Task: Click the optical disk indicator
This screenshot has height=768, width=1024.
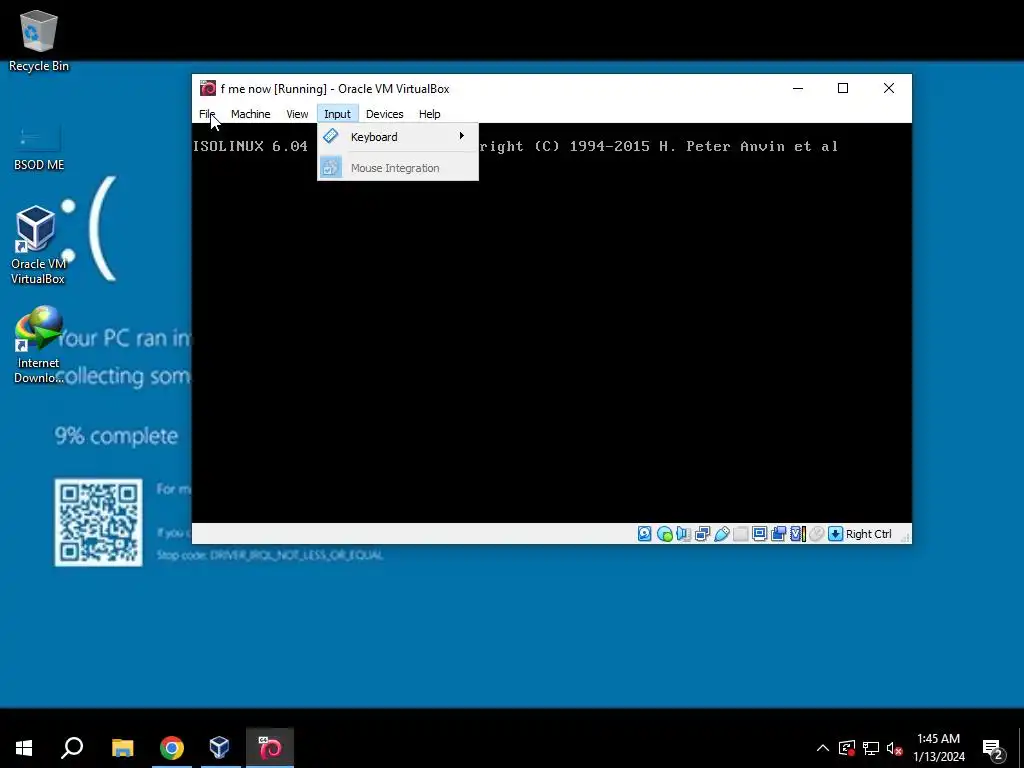Action: click(665, 534)
